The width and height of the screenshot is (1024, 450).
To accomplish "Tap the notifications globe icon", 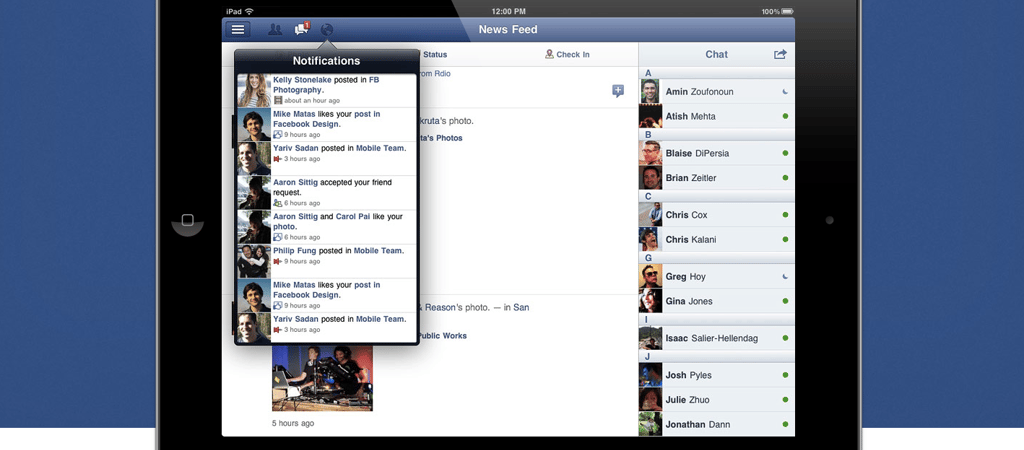I will click(x=327, y=30).
